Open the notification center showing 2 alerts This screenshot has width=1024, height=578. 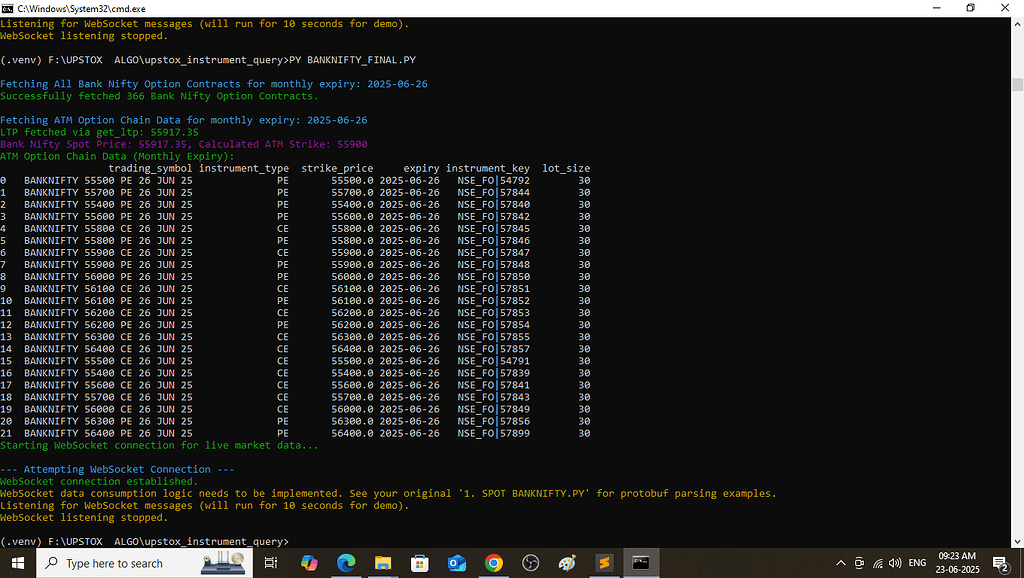pos(1000,563)
